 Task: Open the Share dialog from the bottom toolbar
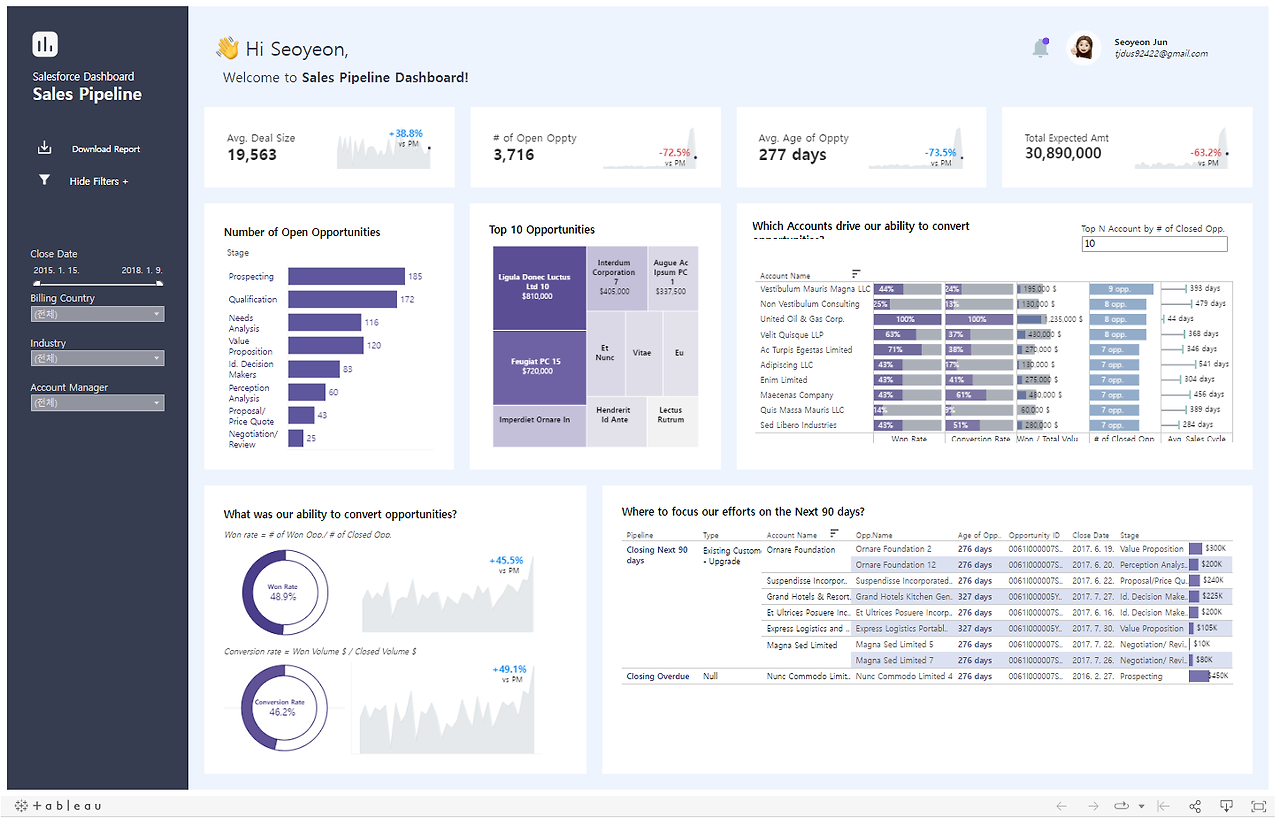pyautogui.click(x=1194, y=806)
